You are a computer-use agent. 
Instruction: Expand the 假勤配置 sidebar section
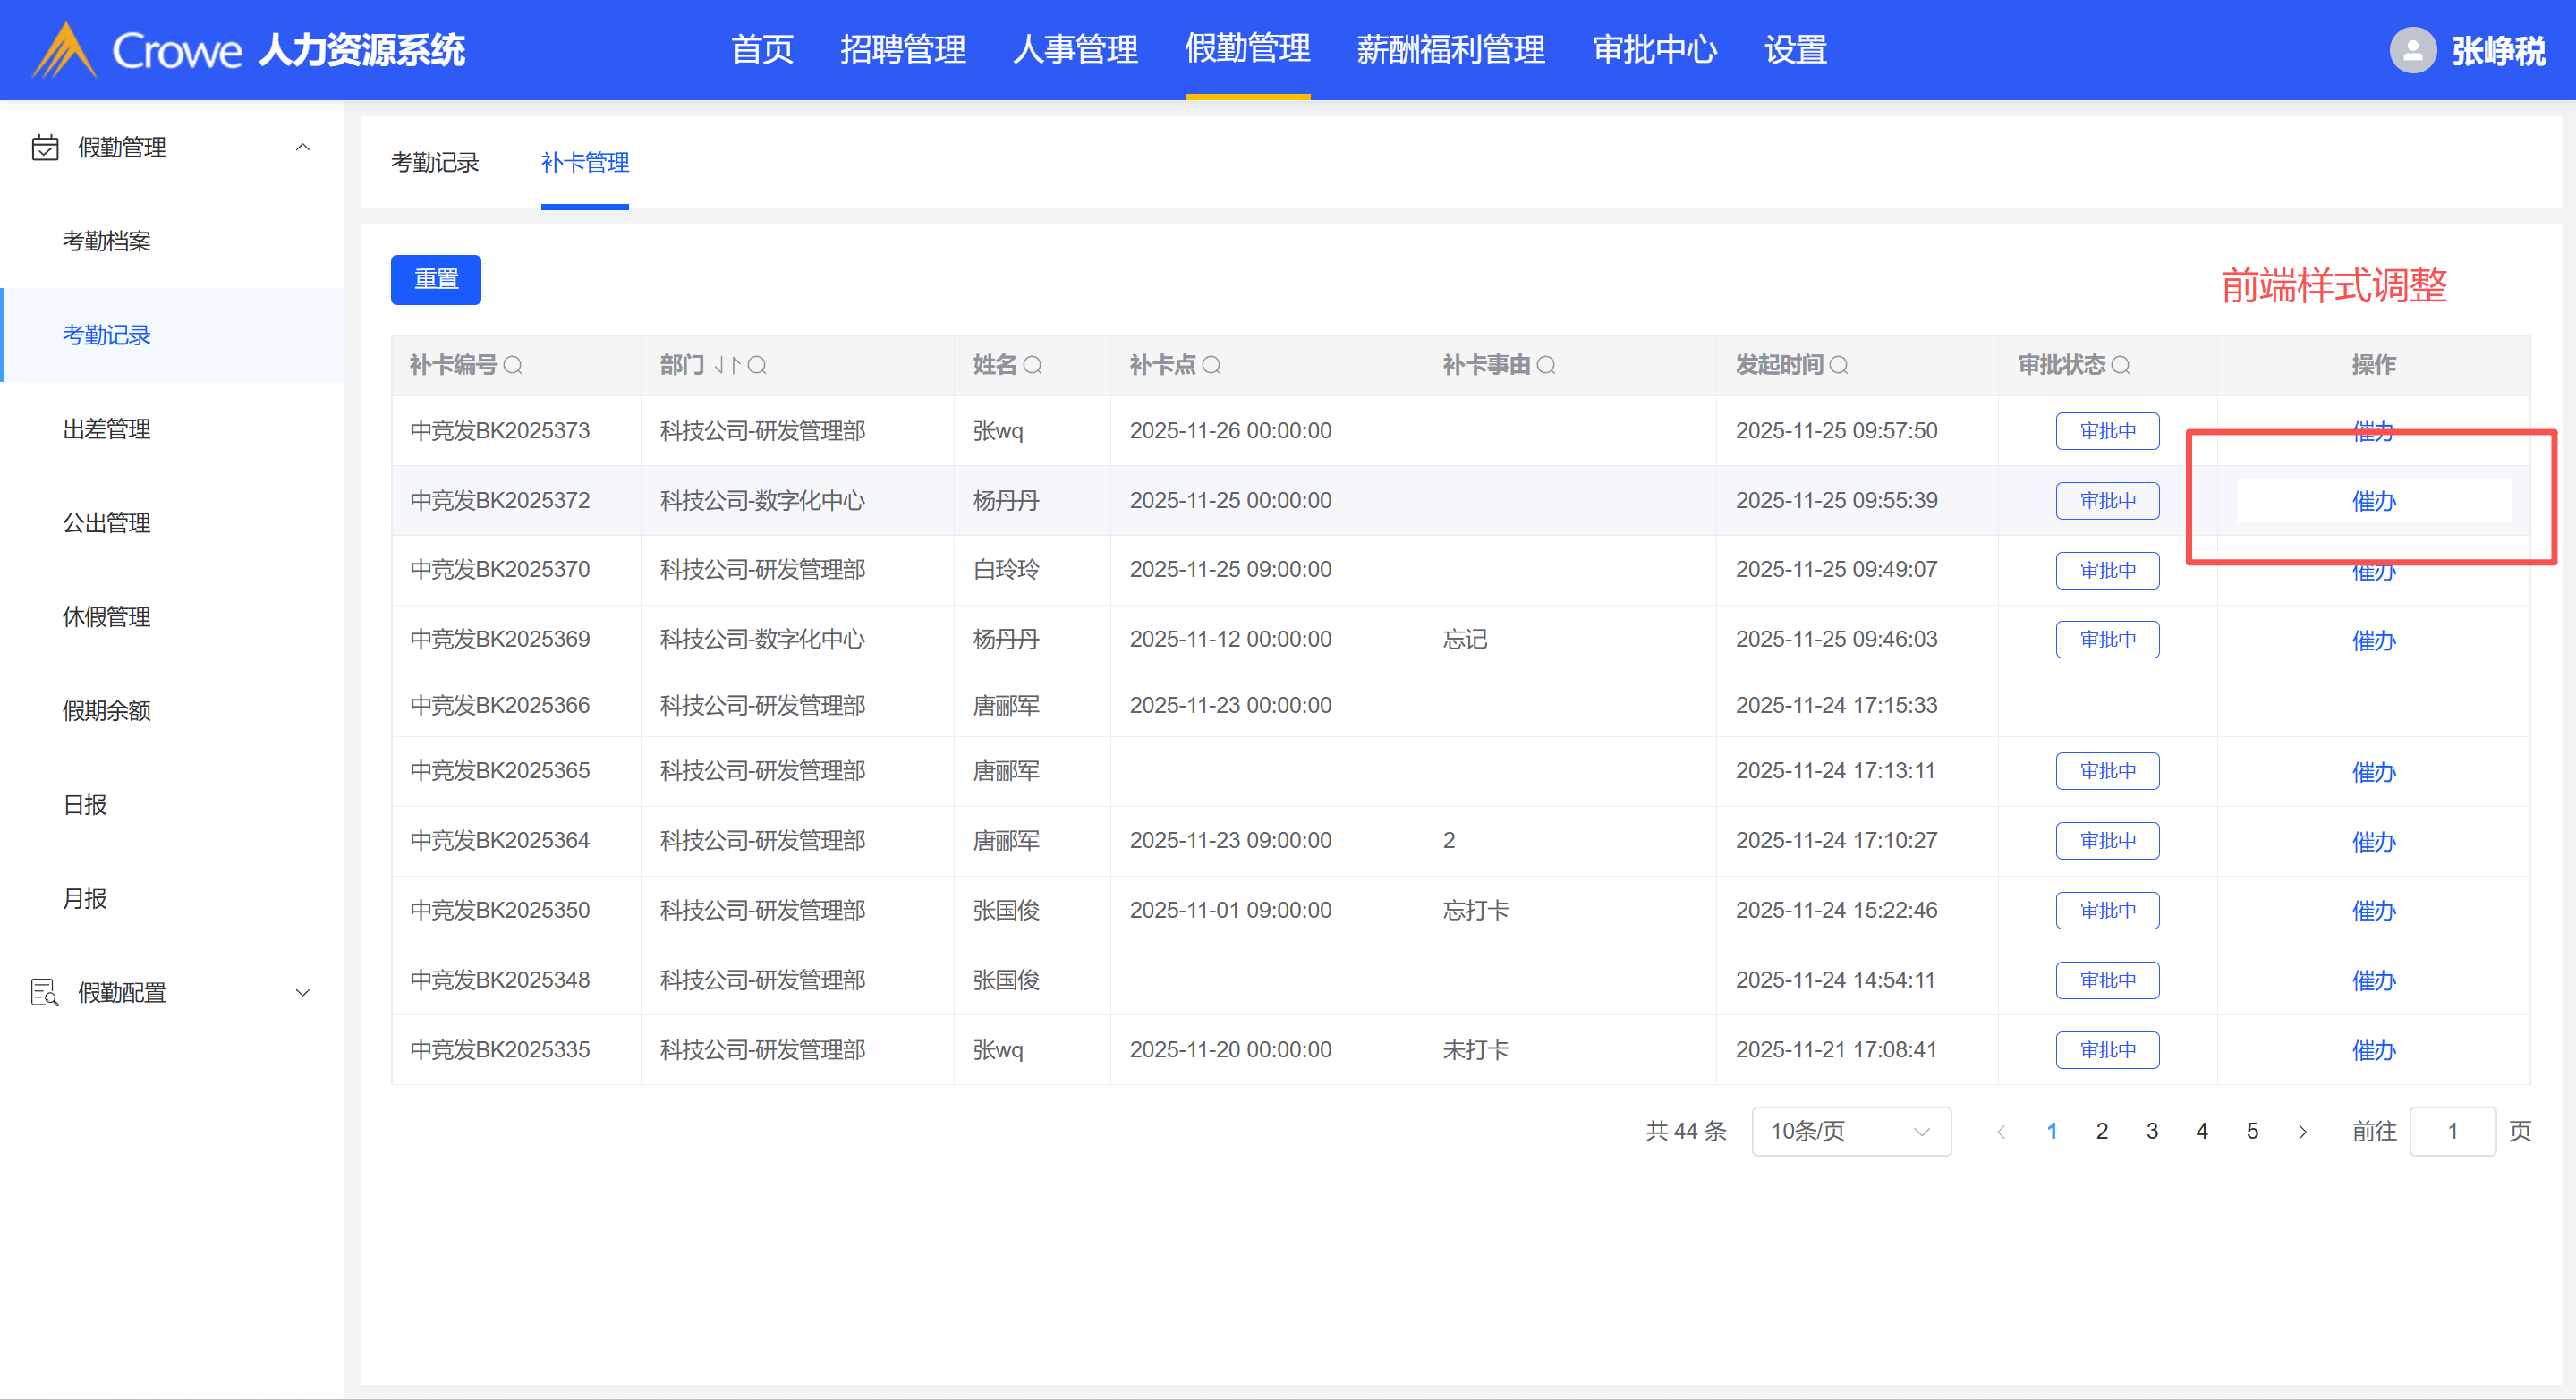click(x=302, y=992)
